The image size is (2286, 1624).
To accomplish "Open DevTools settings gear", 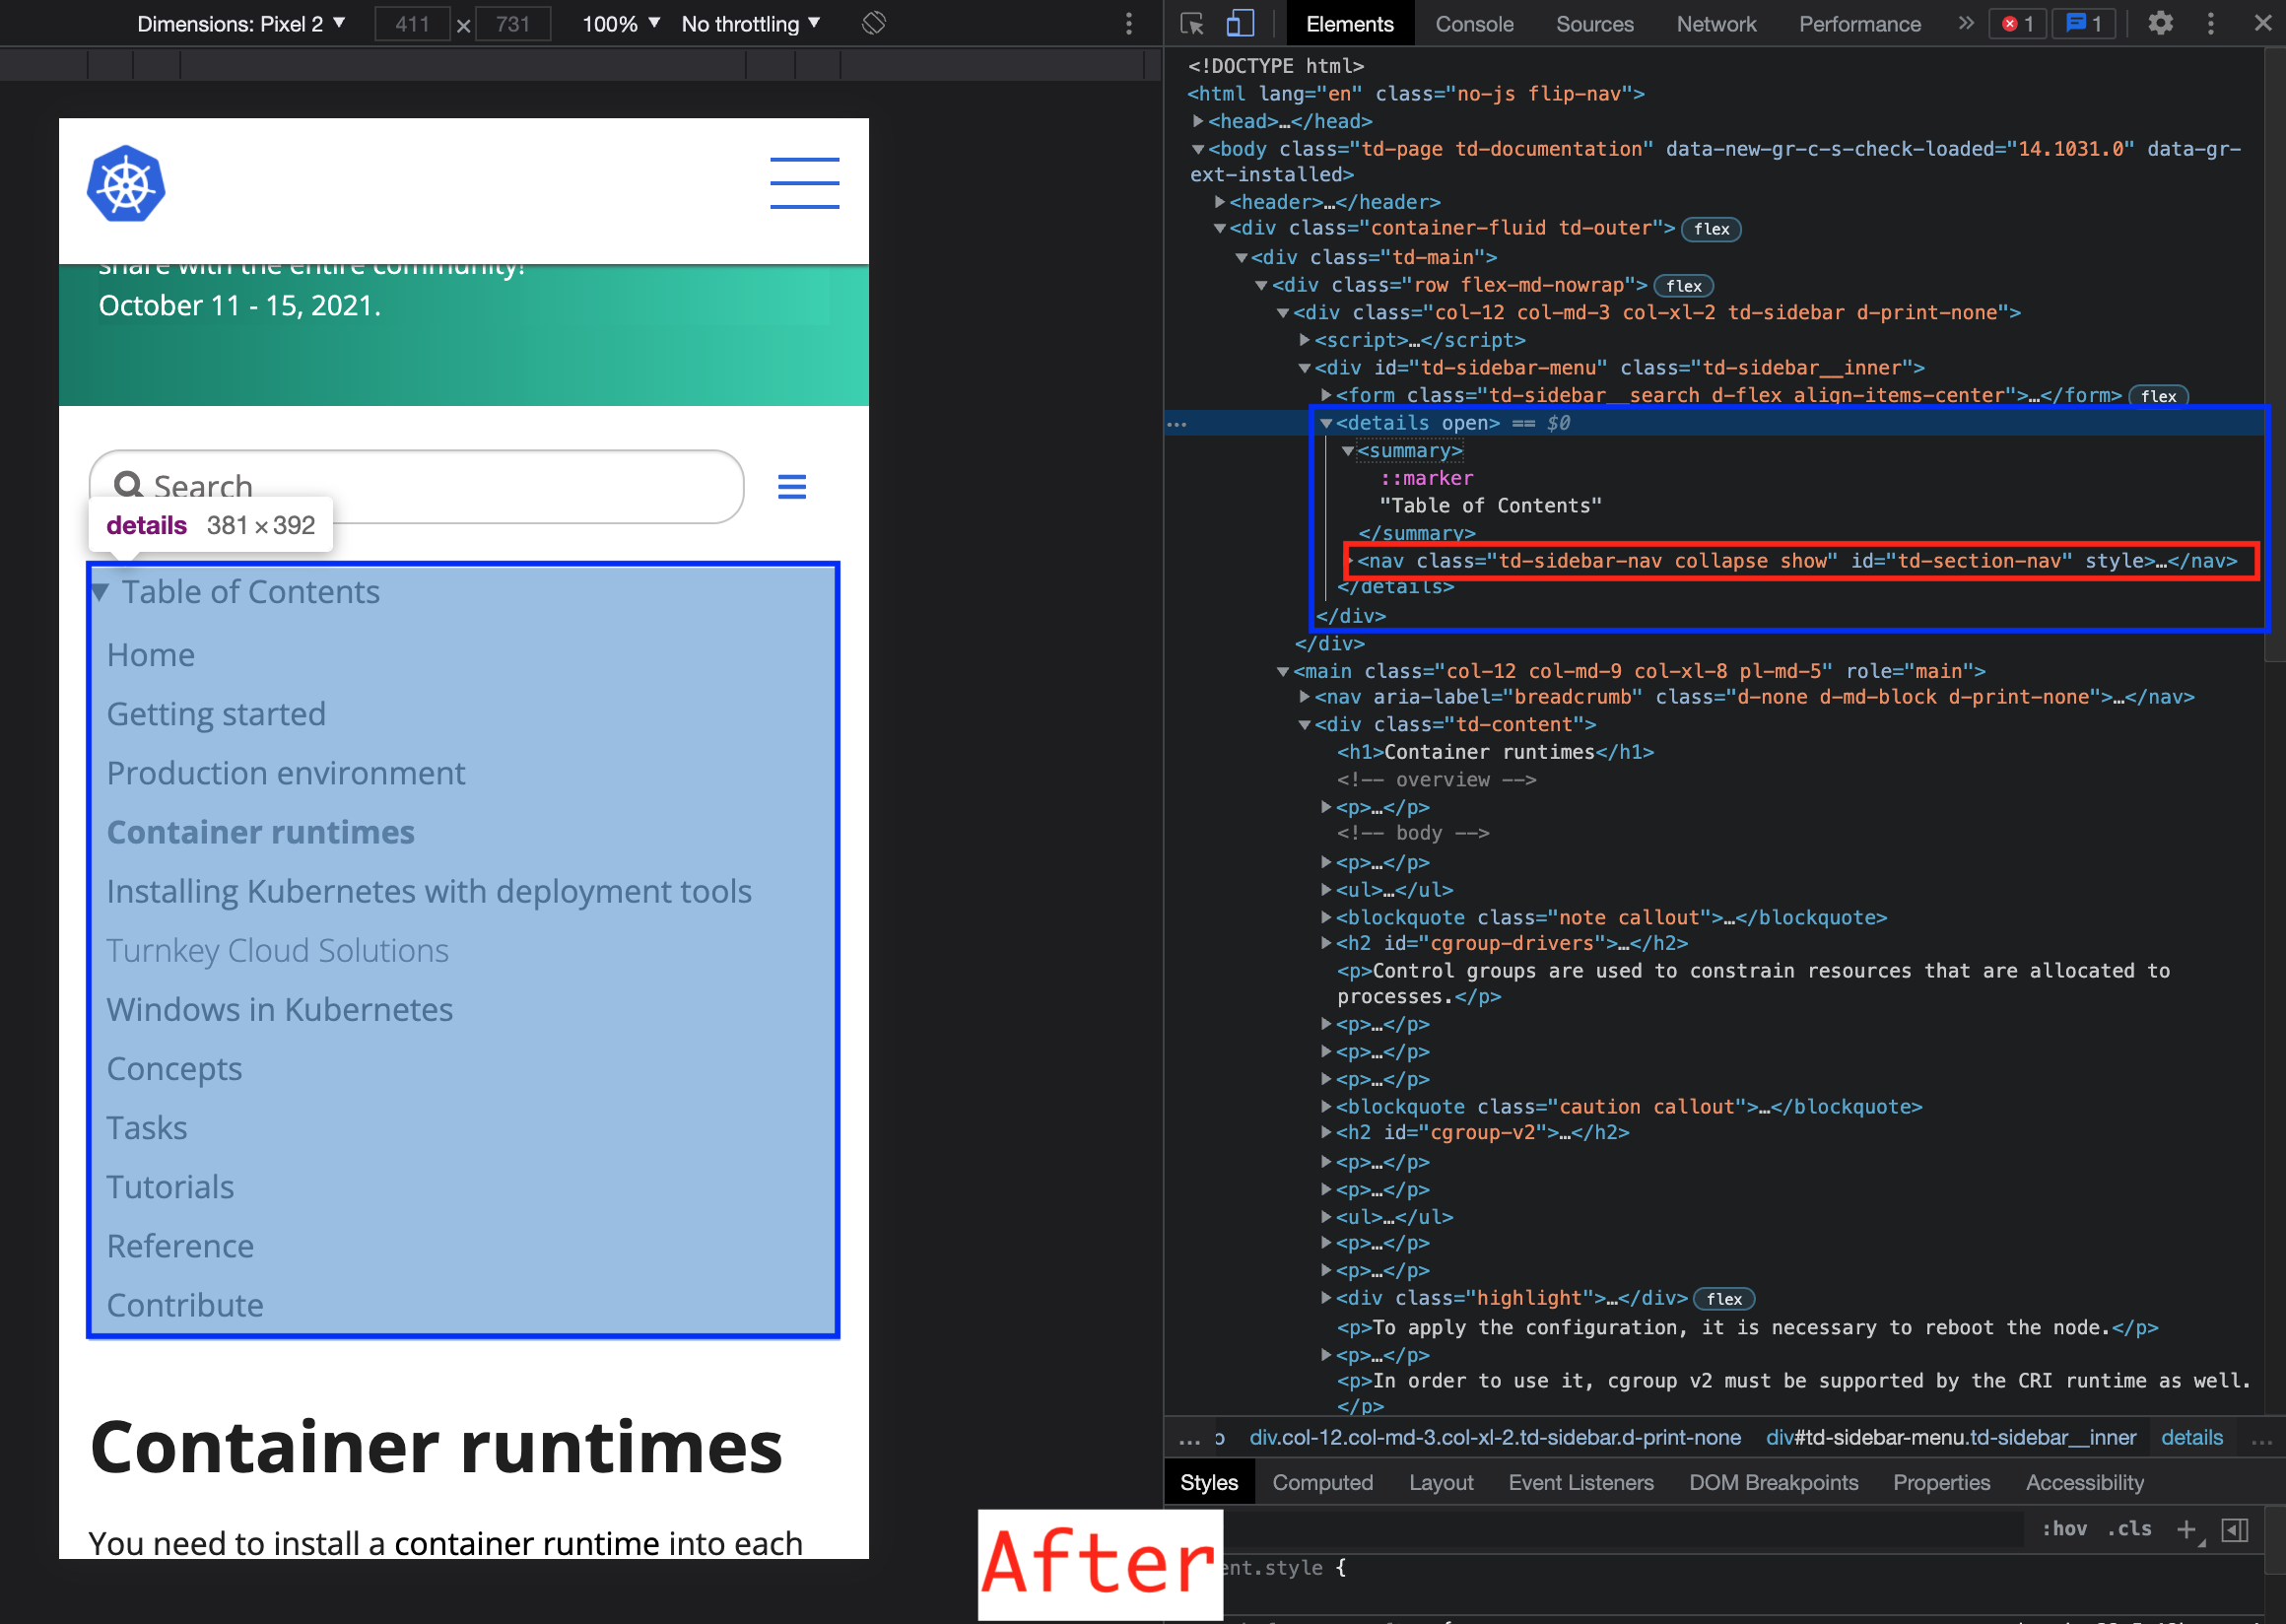I will (2160, 24).
